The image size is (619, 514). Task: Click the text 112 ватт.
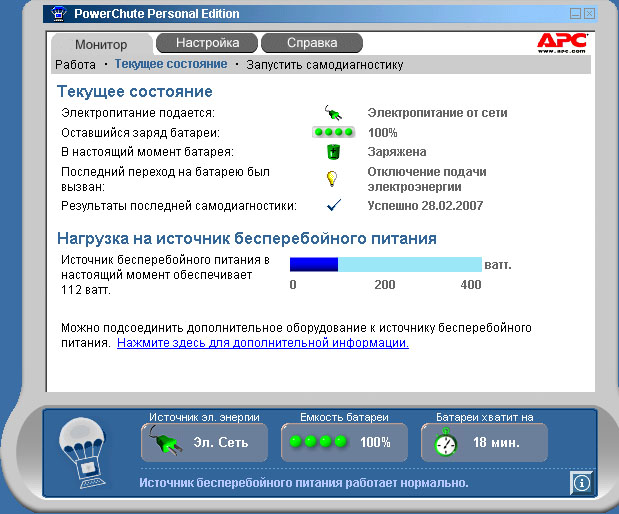pyautogui.click(x=86, y=290)
